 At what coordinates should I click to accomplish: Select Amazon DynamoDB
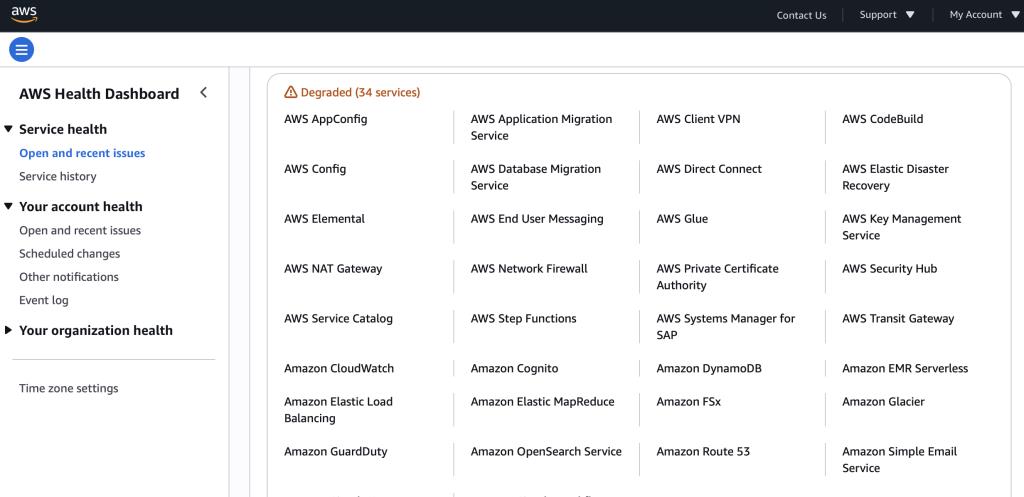(709, 368)
